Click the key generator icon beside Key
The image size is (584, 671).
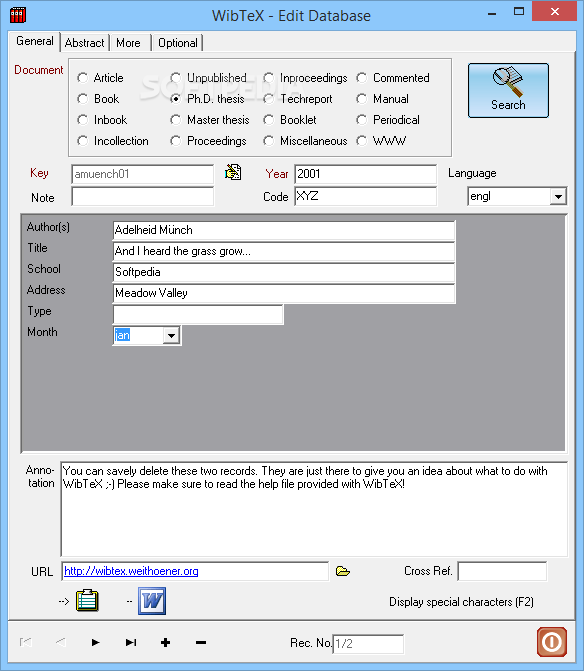point(233,172)
